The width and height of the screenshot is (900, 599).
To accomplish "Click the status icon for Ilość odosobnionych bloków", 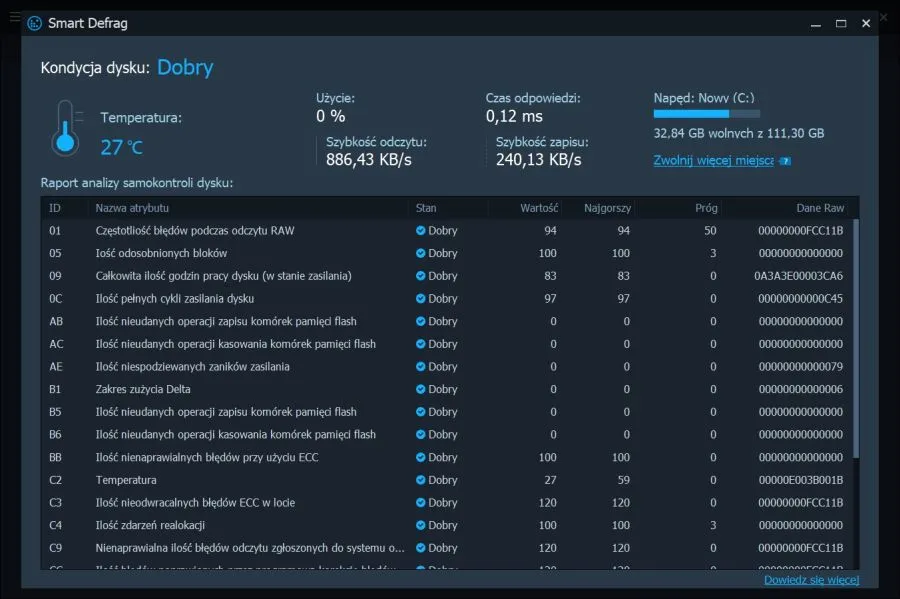I will point(421,254).
